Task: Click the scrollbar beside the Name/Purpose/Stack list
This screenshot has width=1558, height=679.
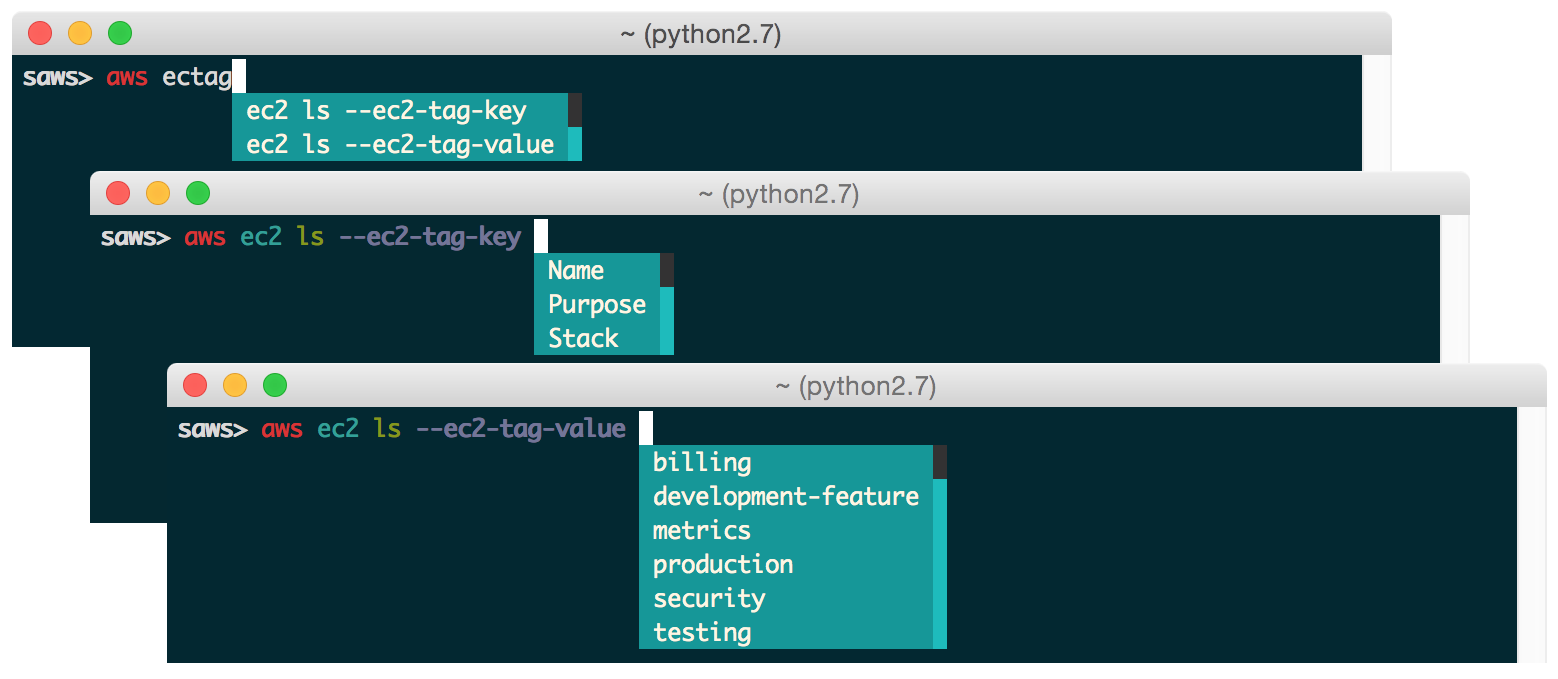Action: [x=667, y=318]
